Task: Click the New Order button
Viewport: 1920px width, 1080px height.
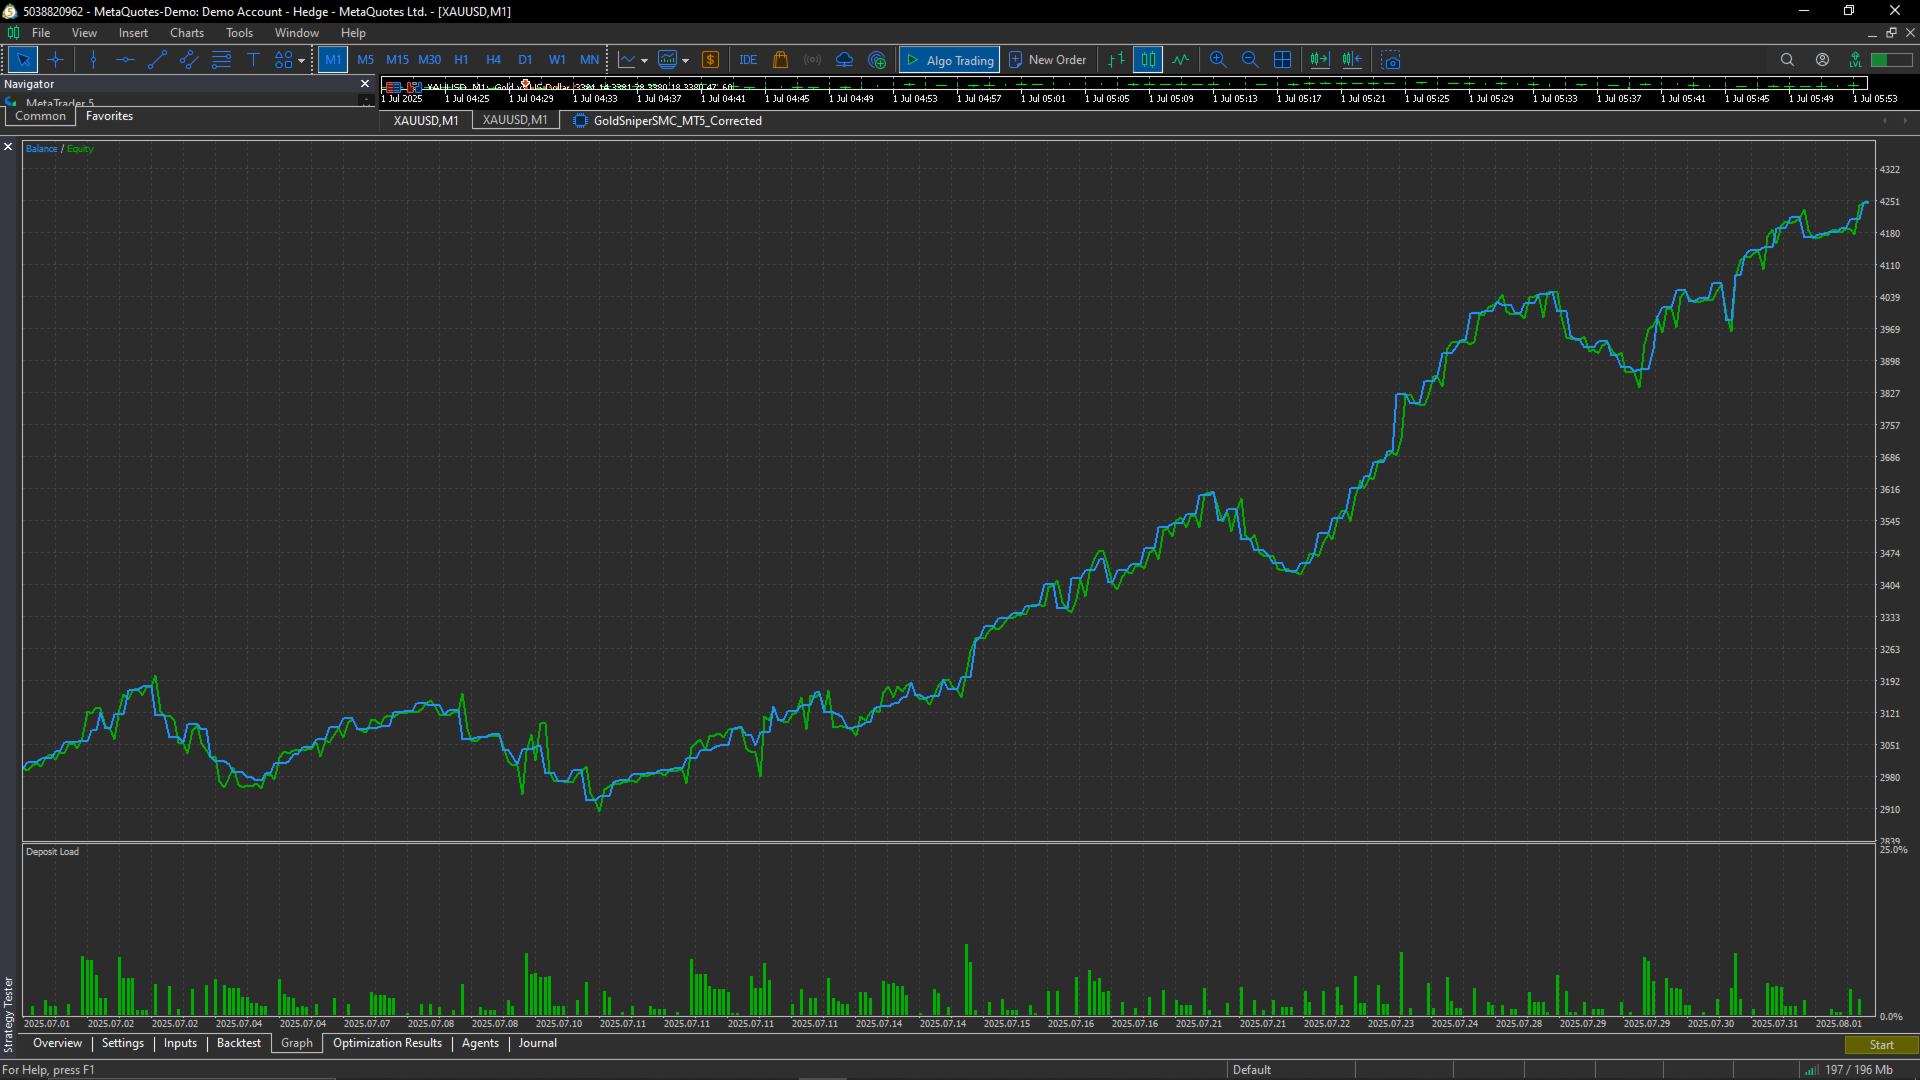Action: (x=1047, y=60)
